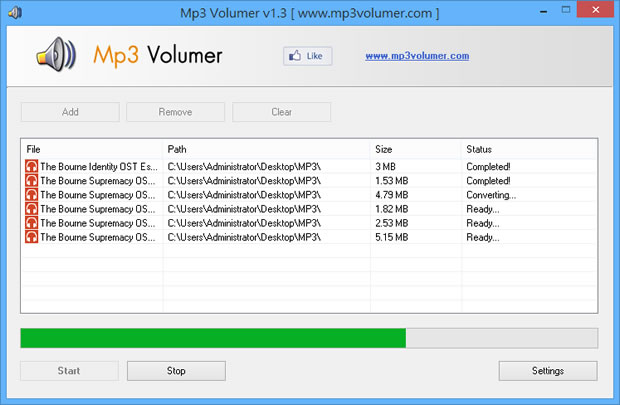
Task: Select the row with status Converting...
Action: (x=300, y=195)
